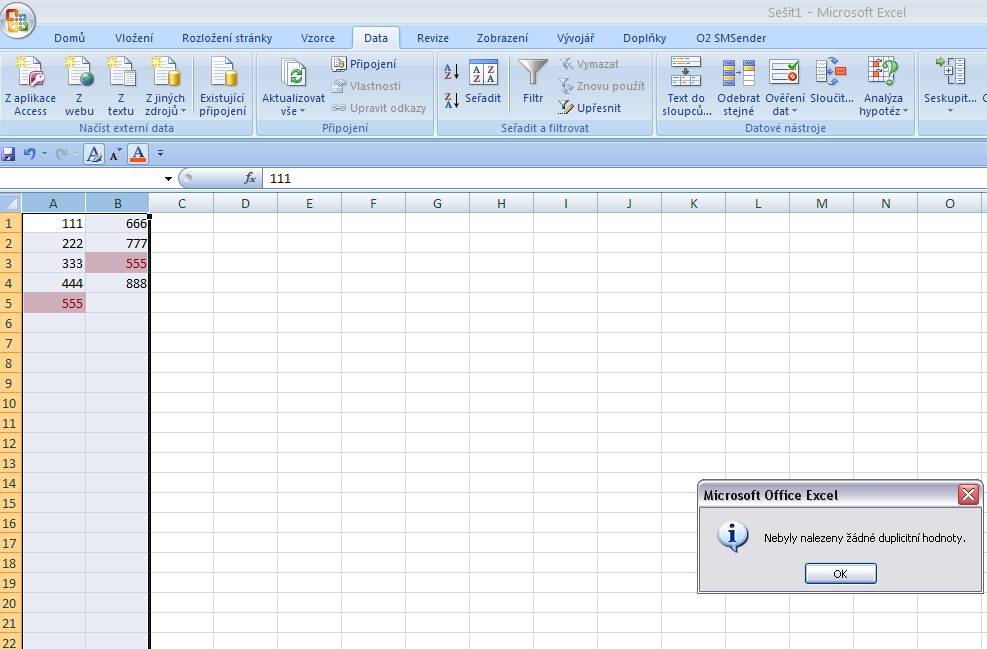
Task: Select cell A3 containing 333
Action: click(54, 264)
